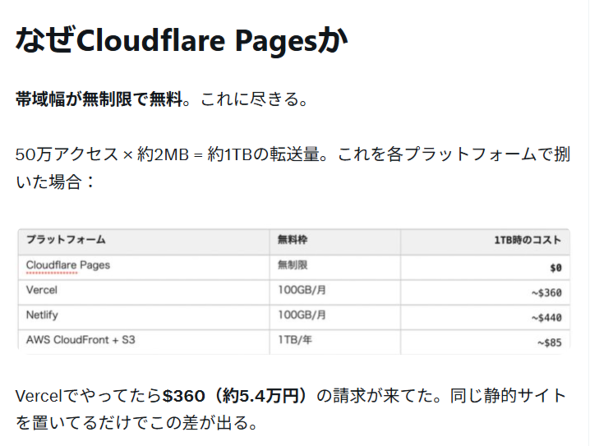The image size is (590, 446).
Task: Click the heading なぜCloudflare Pagesか
Action: [181, 40]
